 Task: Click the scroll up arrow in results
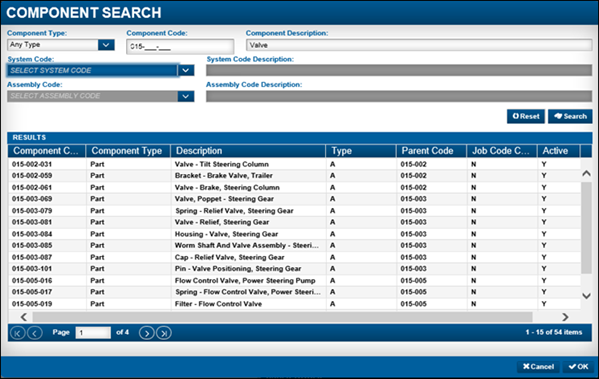(x=586, y=173)
